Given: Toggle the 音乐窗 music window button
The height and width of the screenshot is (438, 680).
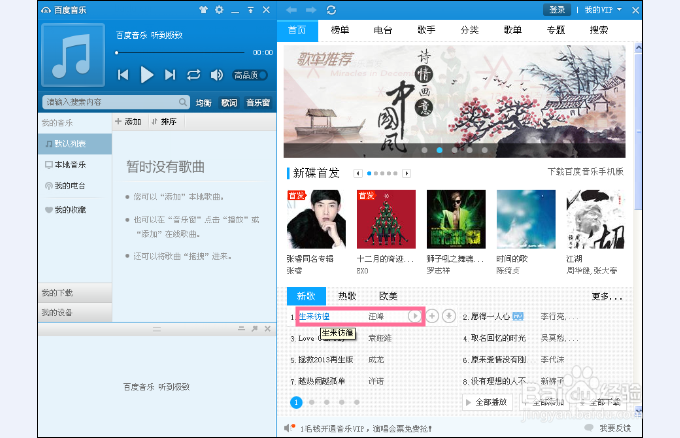Looking at the screenshot, I should (258, 102).
